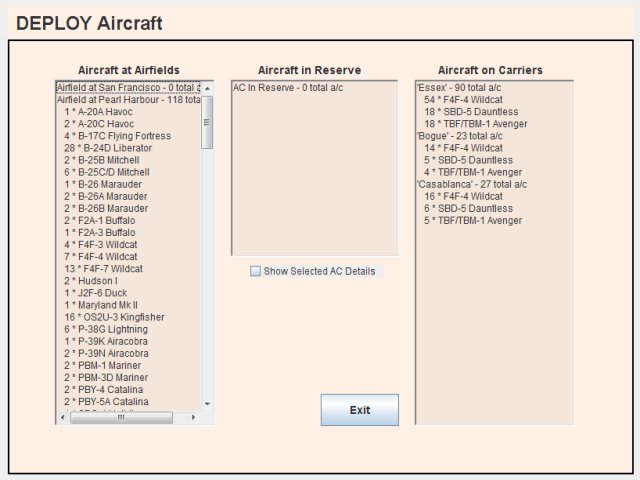Click the scroll down arrow in airfields list
The image size is (640, 480).
[207, 404]
